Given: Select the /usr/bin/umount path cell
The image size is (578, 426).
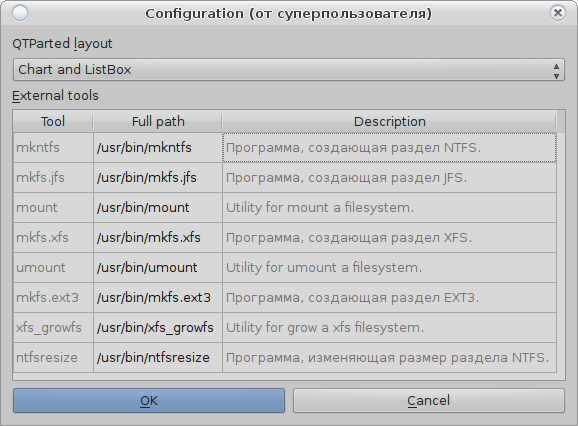Looking at the screenshot, I should (158, 268).
